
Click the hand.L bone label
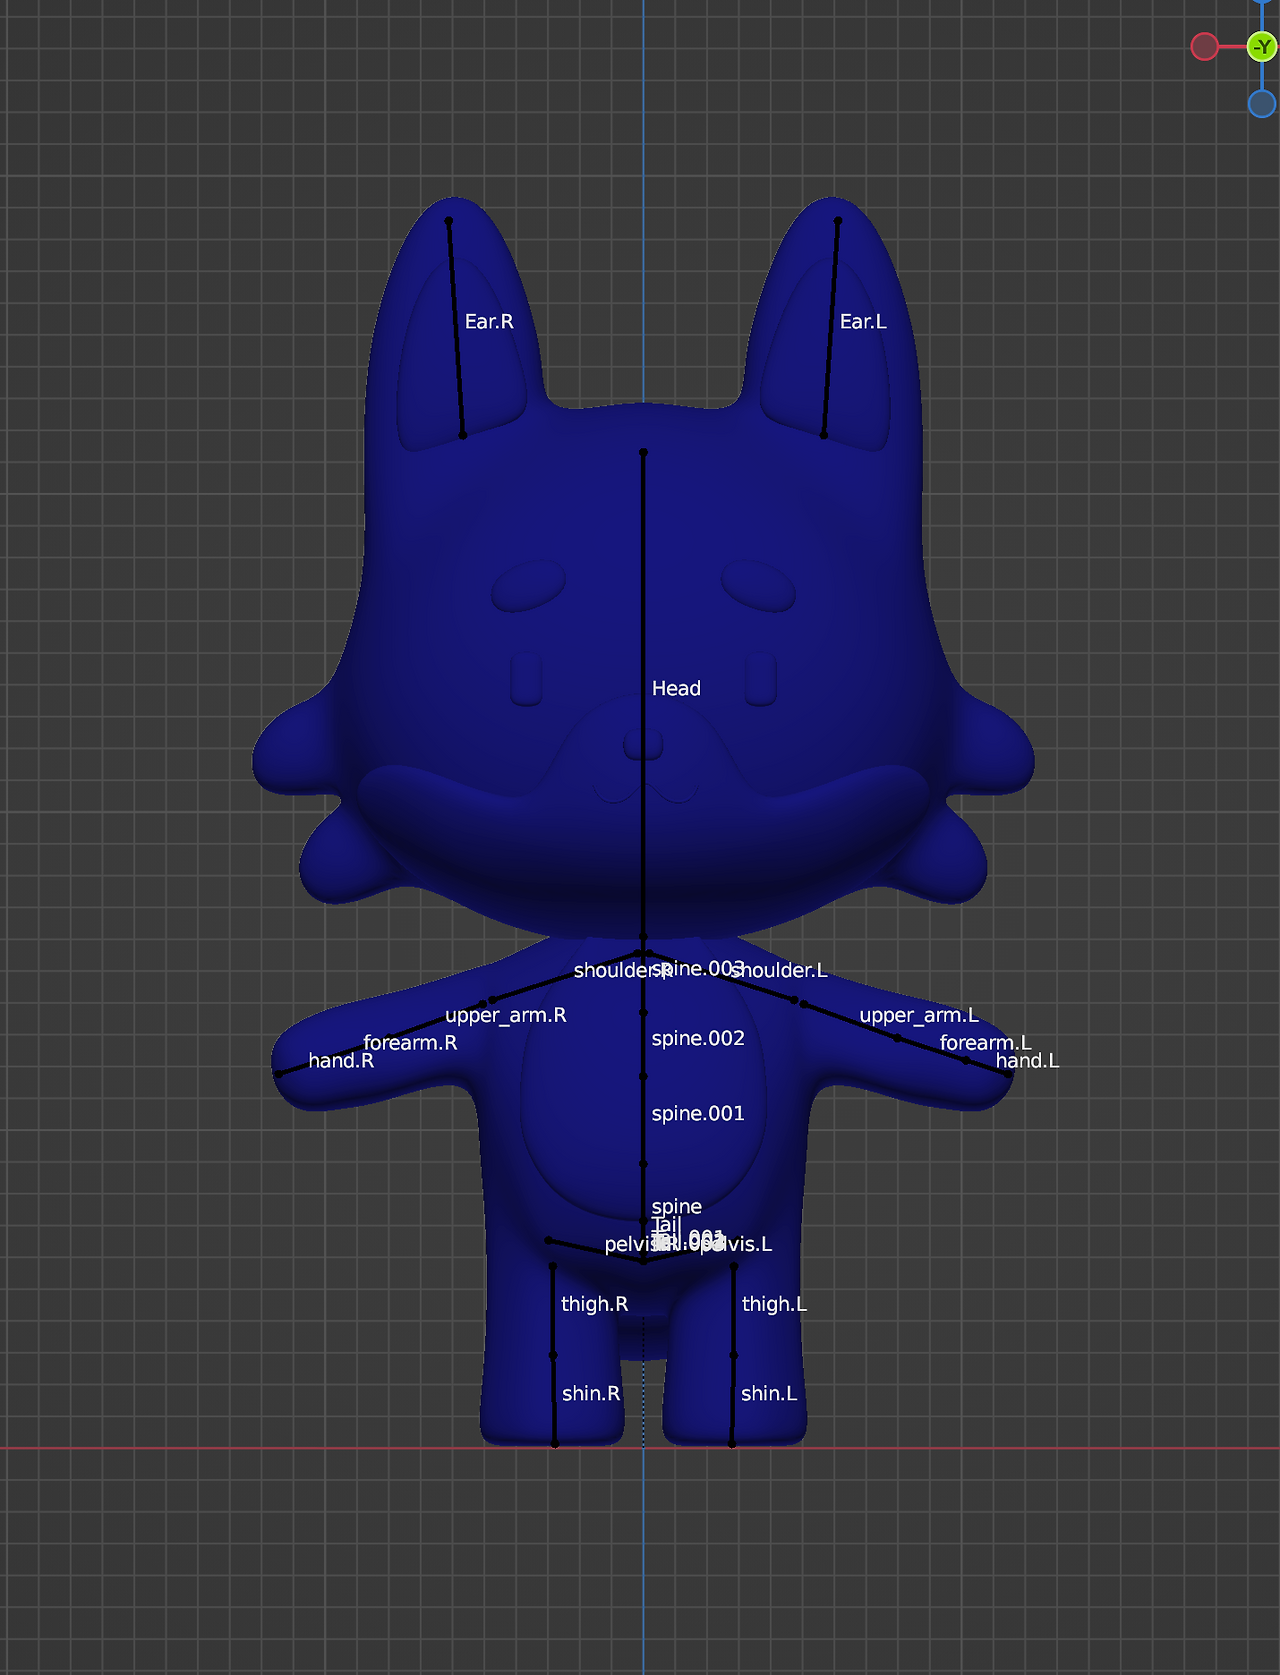1027,1061
